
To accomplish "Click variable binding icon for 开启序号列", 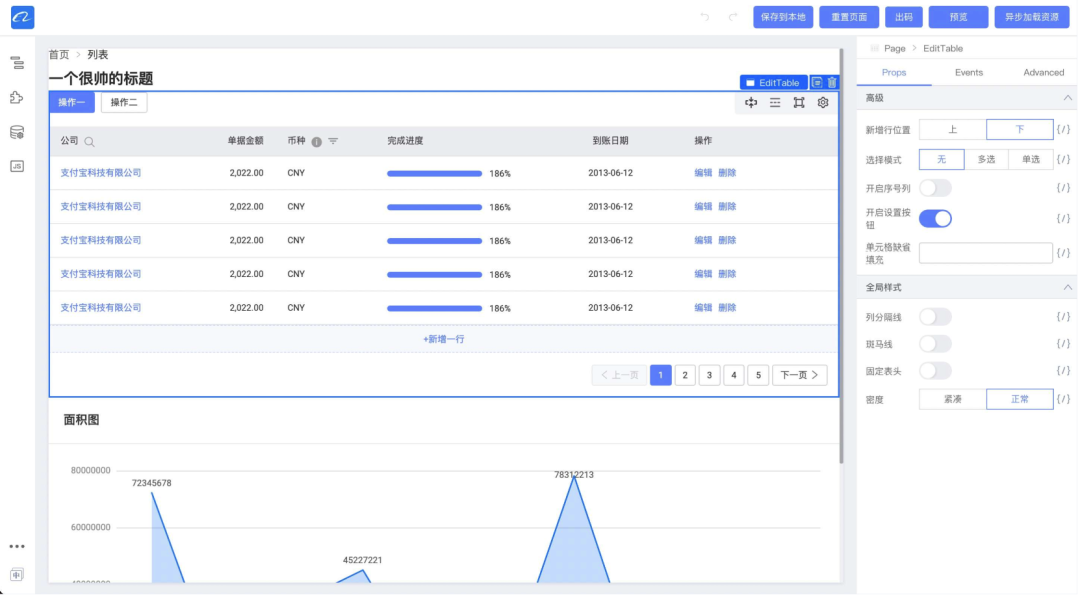I will click(x=1063, y=188).
